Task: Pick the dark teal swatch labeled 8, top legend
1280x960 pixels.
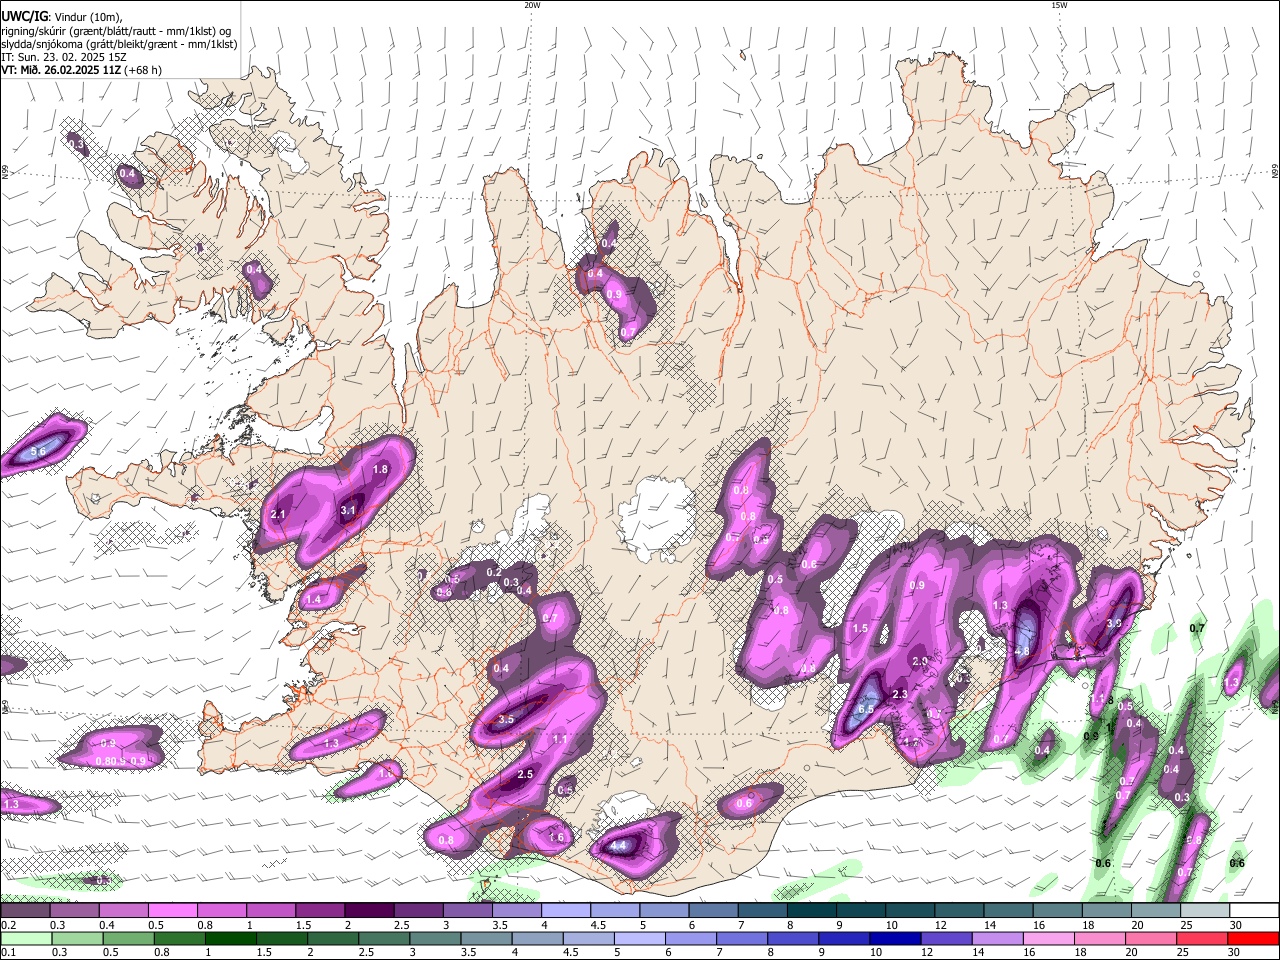Action: (810, 911)
